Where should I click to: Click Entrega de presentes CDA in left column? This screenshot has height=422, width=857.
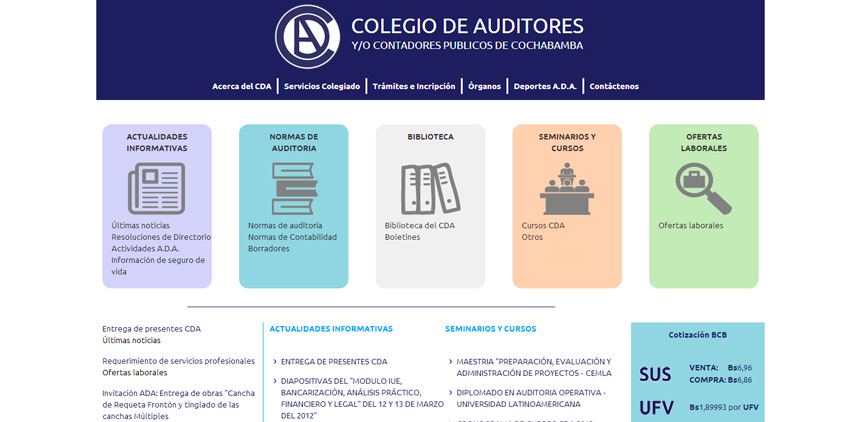pyautogui.click(x=151, y=329)
